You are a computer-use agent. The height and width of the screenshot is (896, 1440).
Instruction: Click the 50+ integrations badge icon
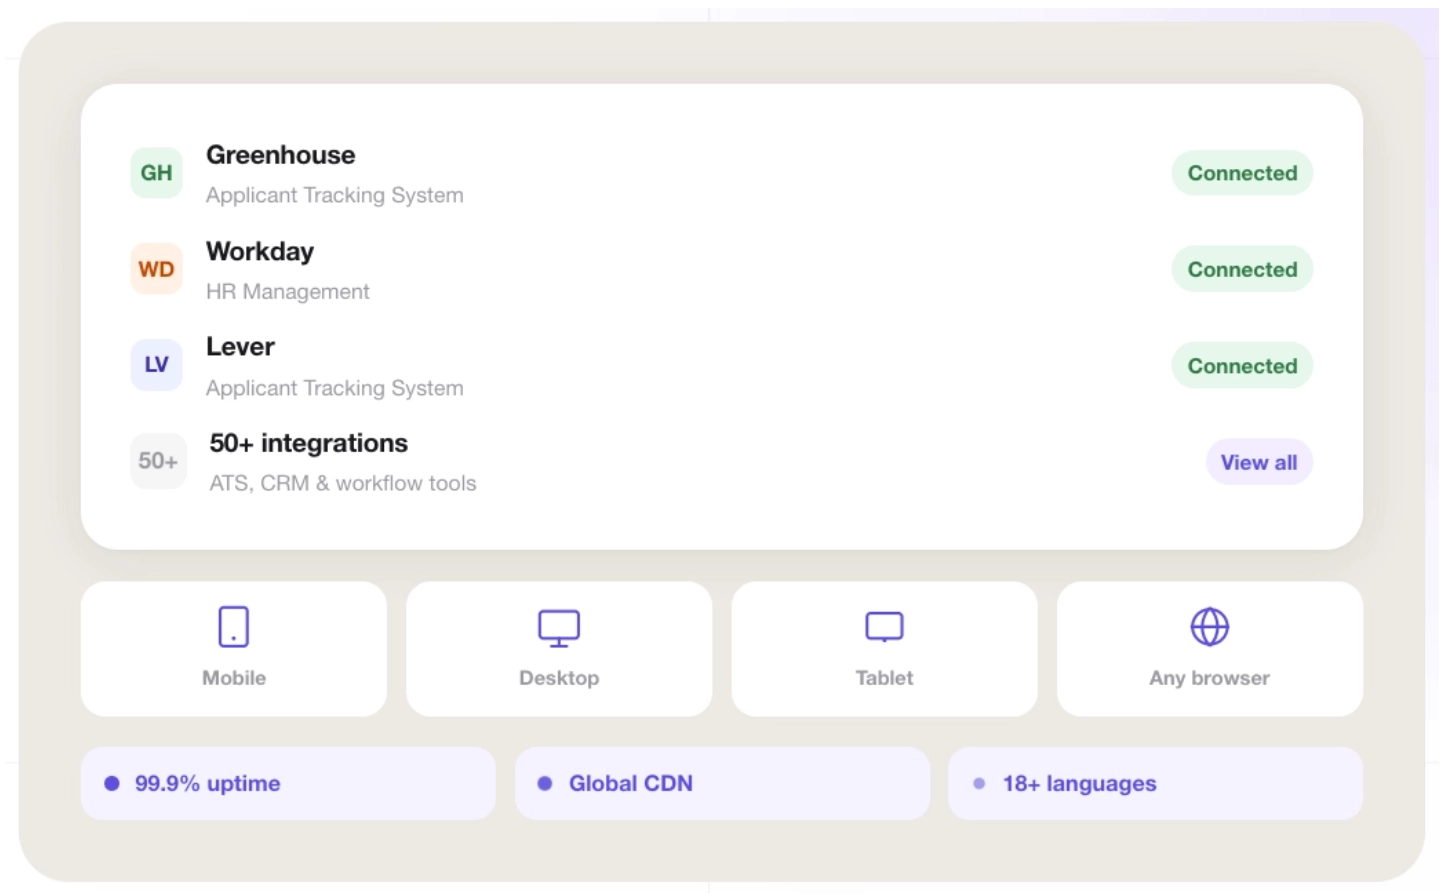[x=158, y=461]
